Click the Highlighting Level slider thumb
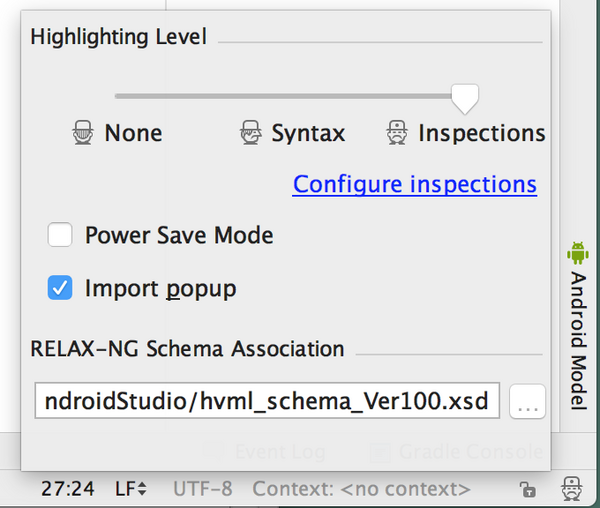Image resolution: width=600 pixels, height=508 pixels. [x=464, y=97]
